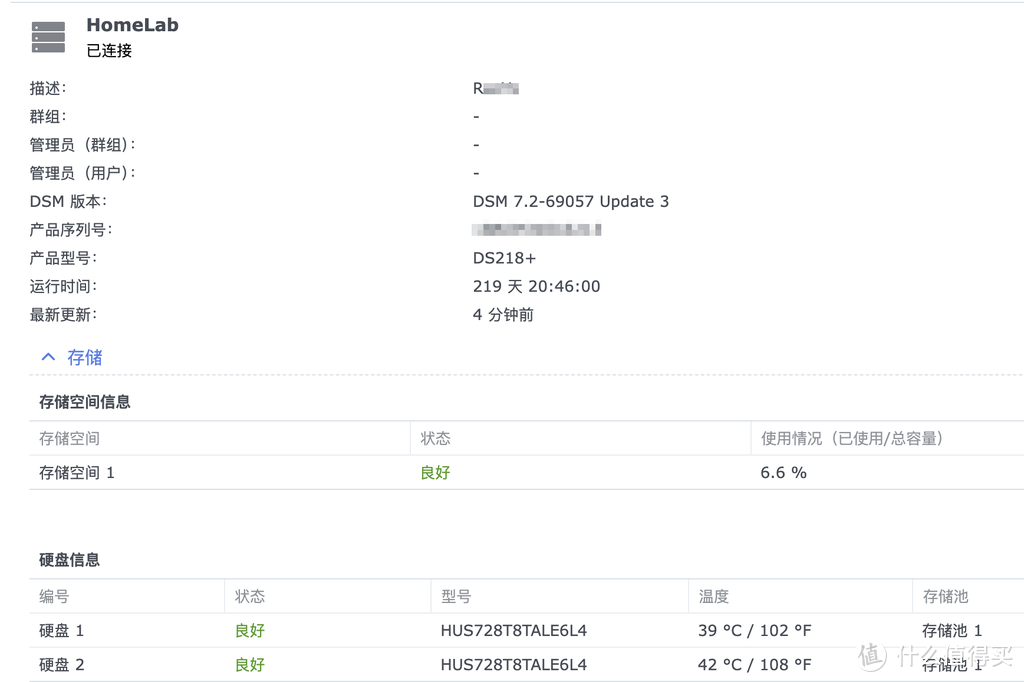Image resolution: width=1024 pixels, height=682 pixels.
Task: Click 良好 status of 硬盘 1
Action: (249, 630)
